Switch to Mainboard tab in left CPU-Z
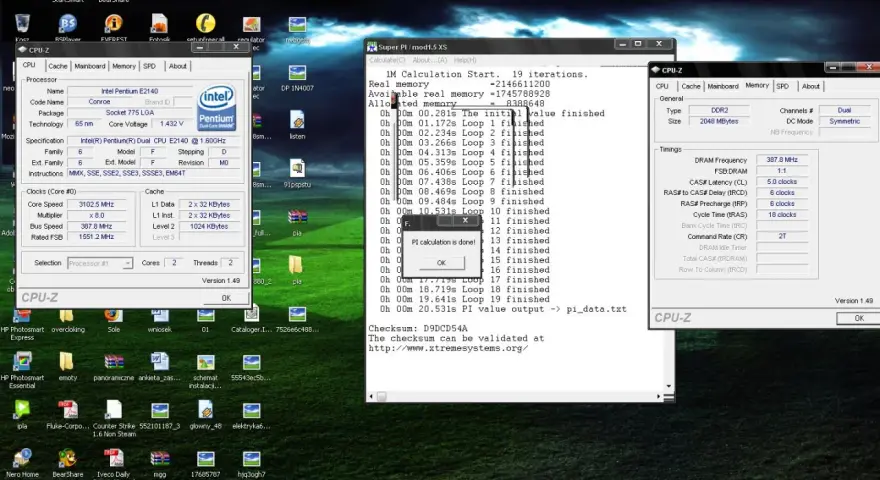The width and height of the screenshot is (880, 480). tap(90, 66)
